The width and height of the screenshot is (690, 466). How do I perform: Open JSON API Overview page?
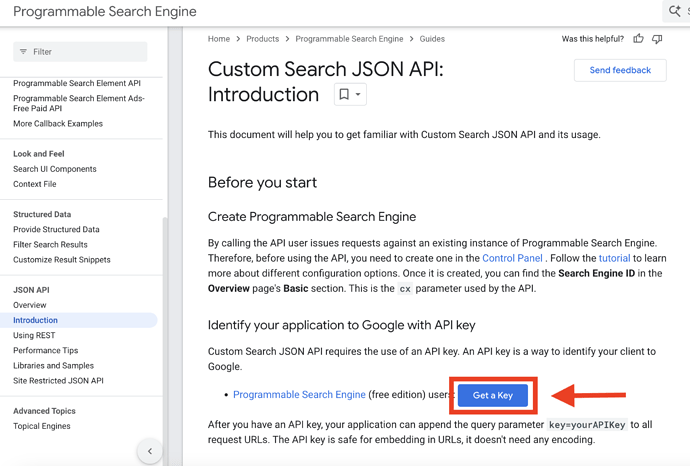click(x=29, y=305)
